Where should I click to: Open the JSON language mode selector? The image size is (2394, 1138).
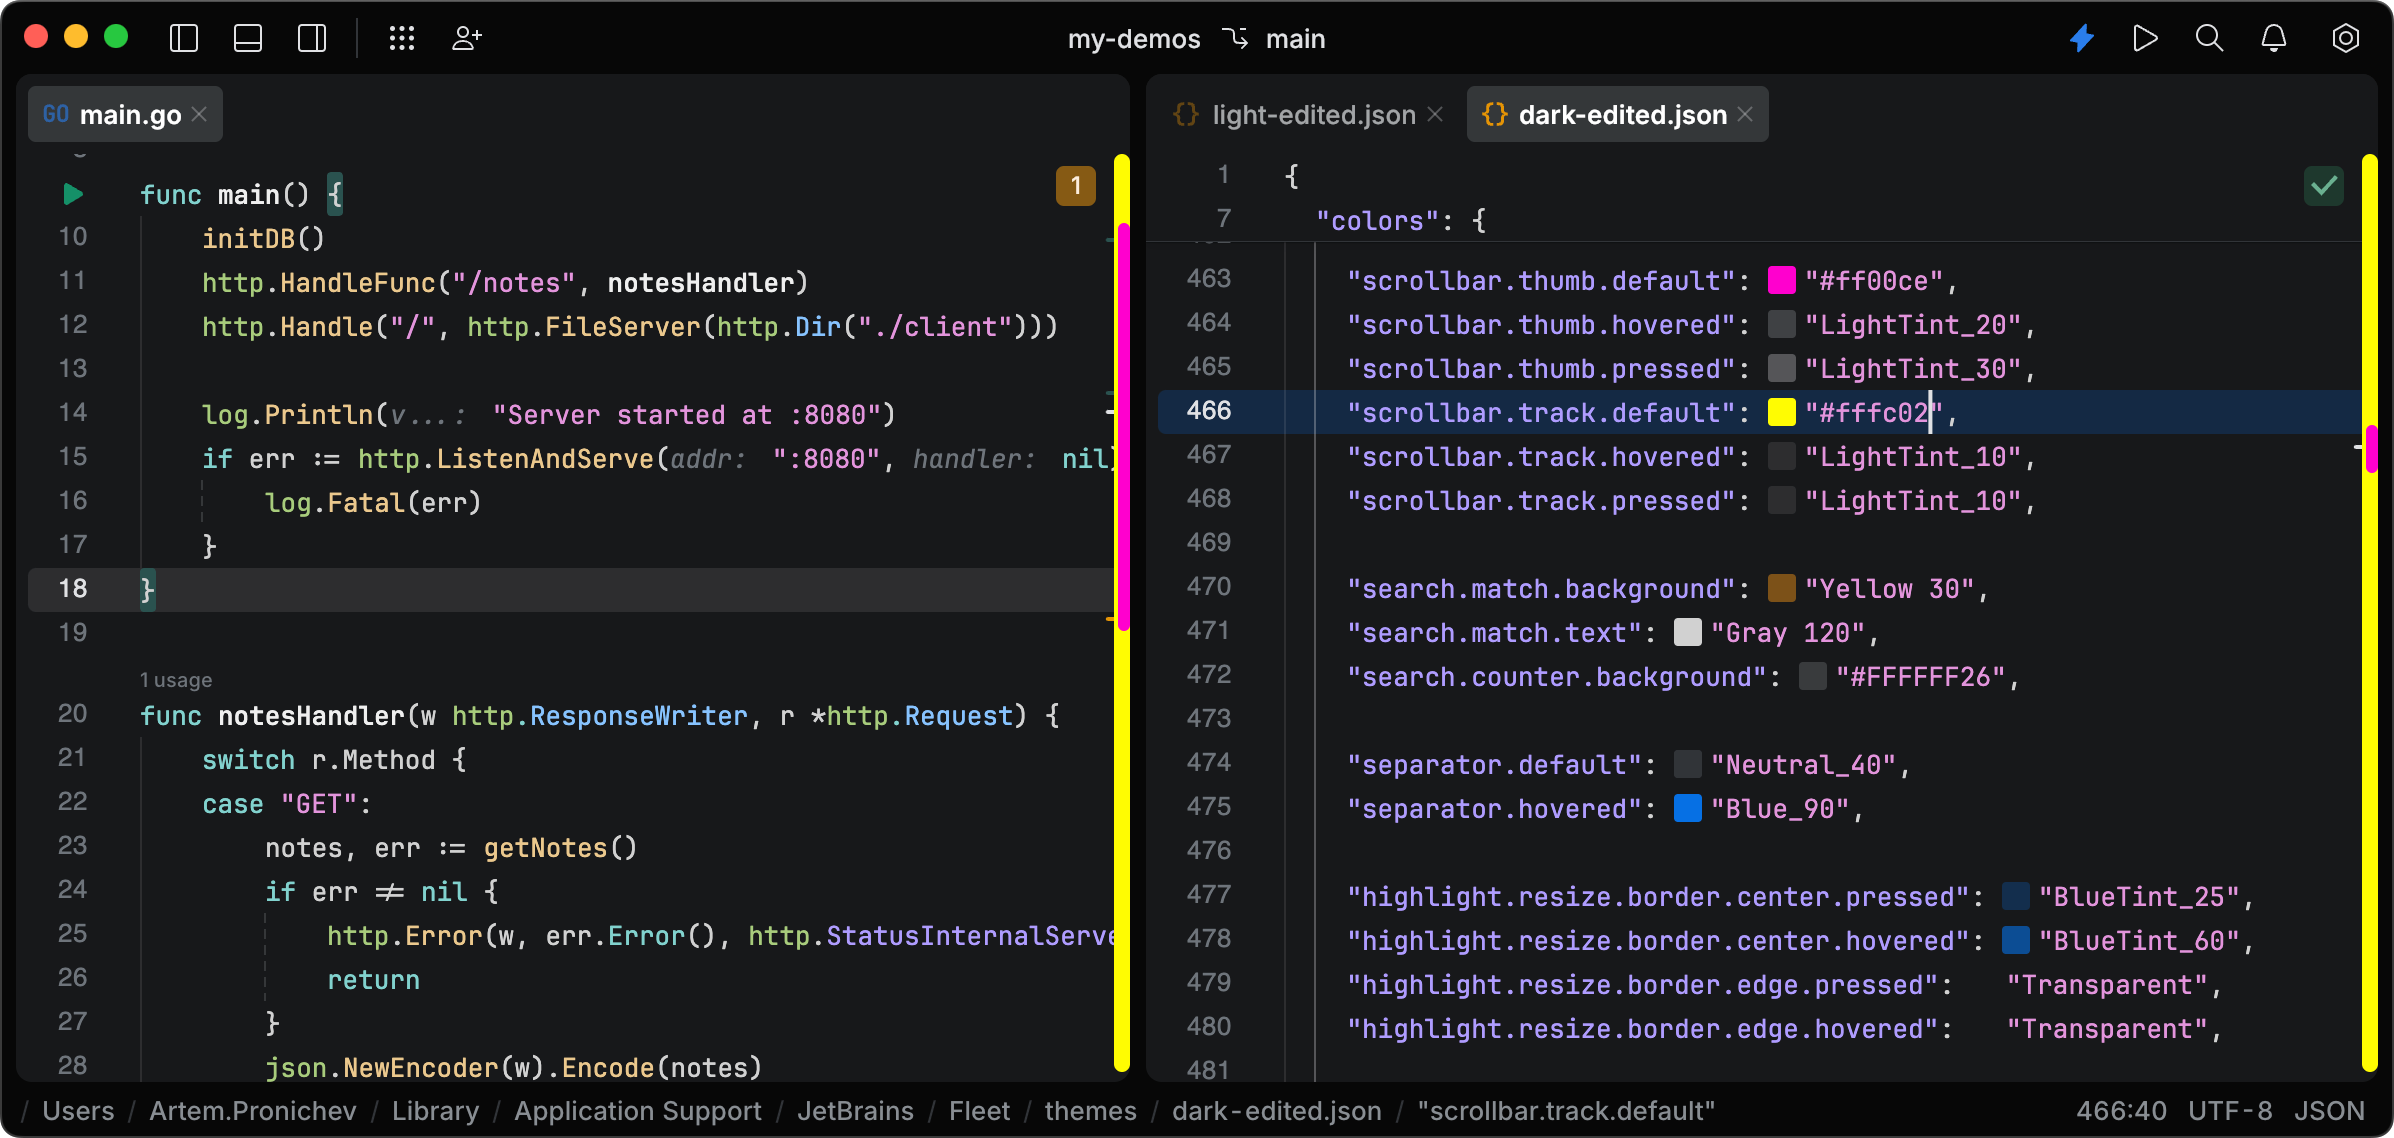pos(2327,1110)
